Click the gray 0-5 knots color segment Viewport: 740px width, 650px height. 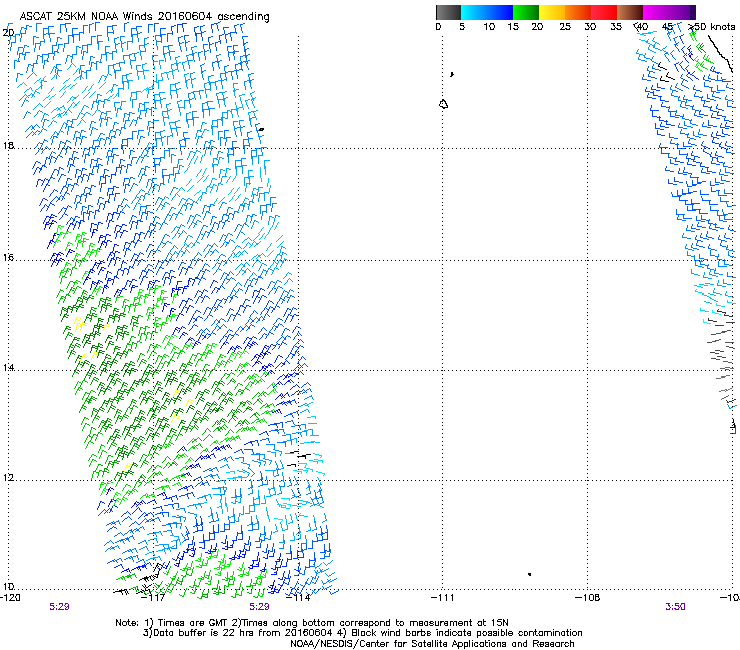click(x=449, y=12)
